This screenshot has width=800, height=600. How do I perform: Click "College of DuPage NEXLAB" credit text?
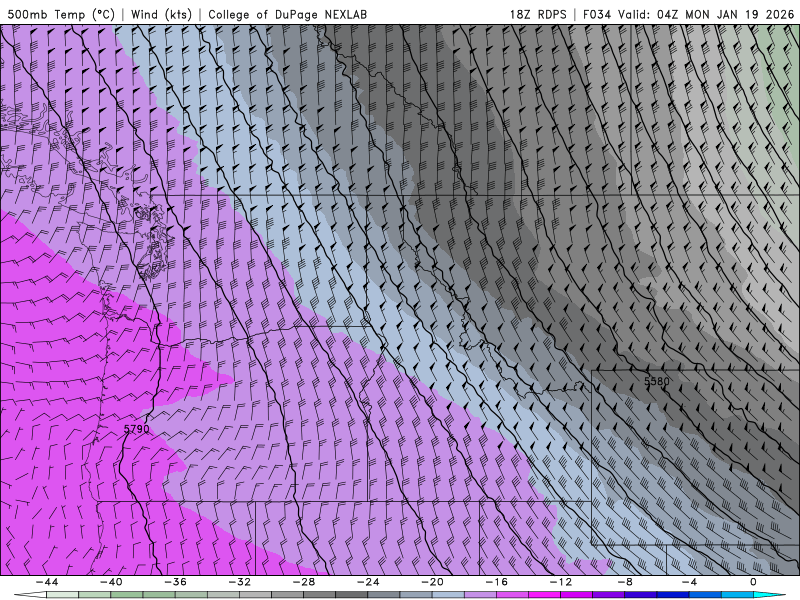coord(287,14)
